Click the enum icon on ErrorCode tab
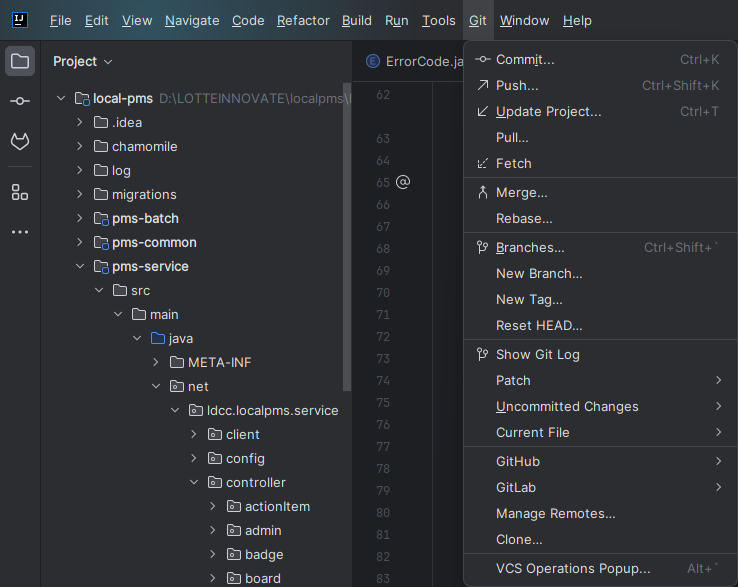 (x=373, y=61)
